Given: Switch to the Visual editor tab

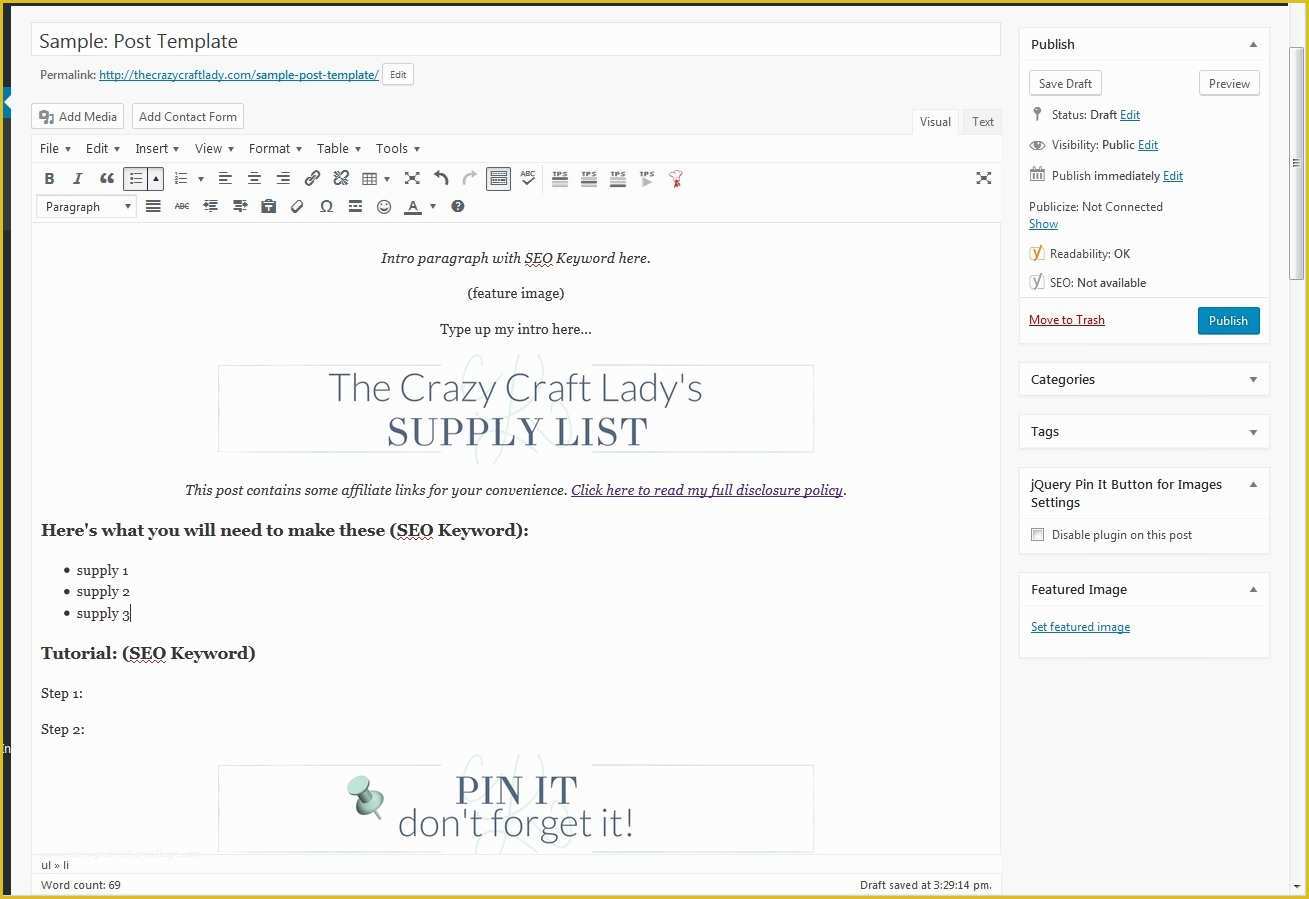Looking at the screenshot, I should click(x=935, y=122).
